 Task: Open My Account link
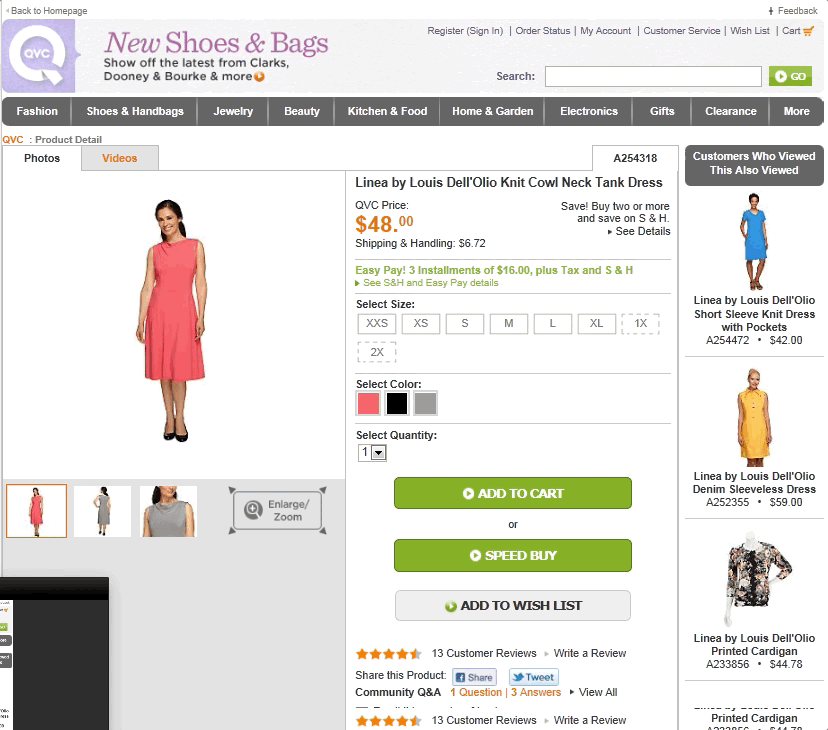click(606, 31)
